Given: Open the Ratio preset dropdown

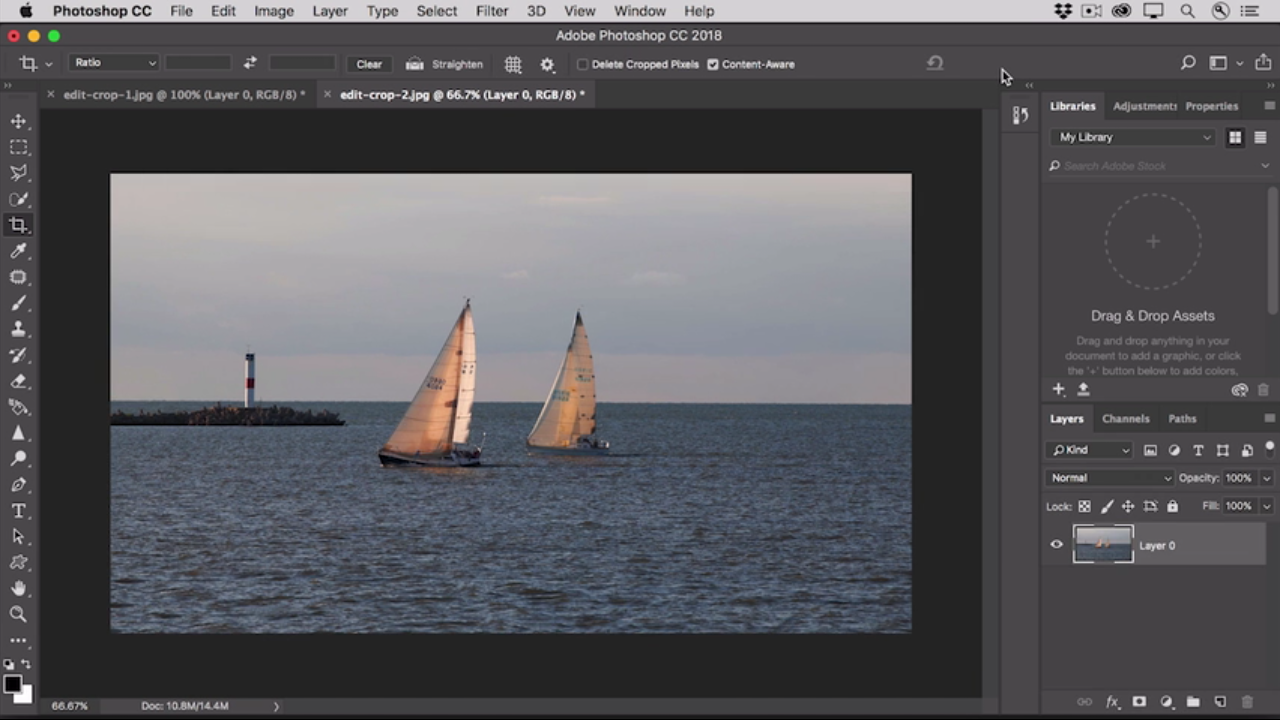Looking at the screenshot, I should pyautogui.click(x=114, y=63).
